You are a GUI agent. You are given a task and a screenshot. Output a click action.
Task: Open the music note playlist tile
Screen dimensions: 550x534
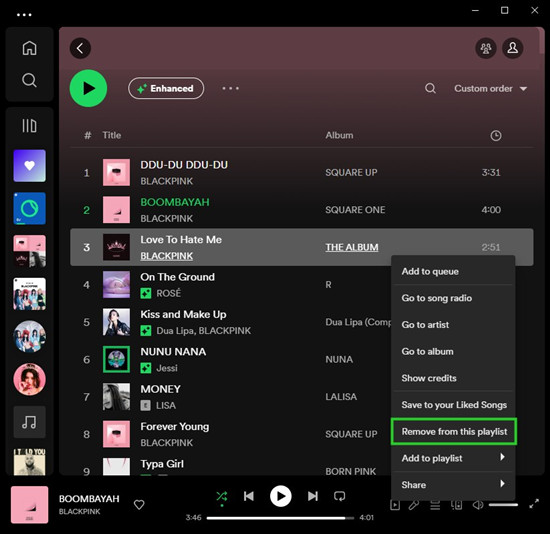pos(29,422)
